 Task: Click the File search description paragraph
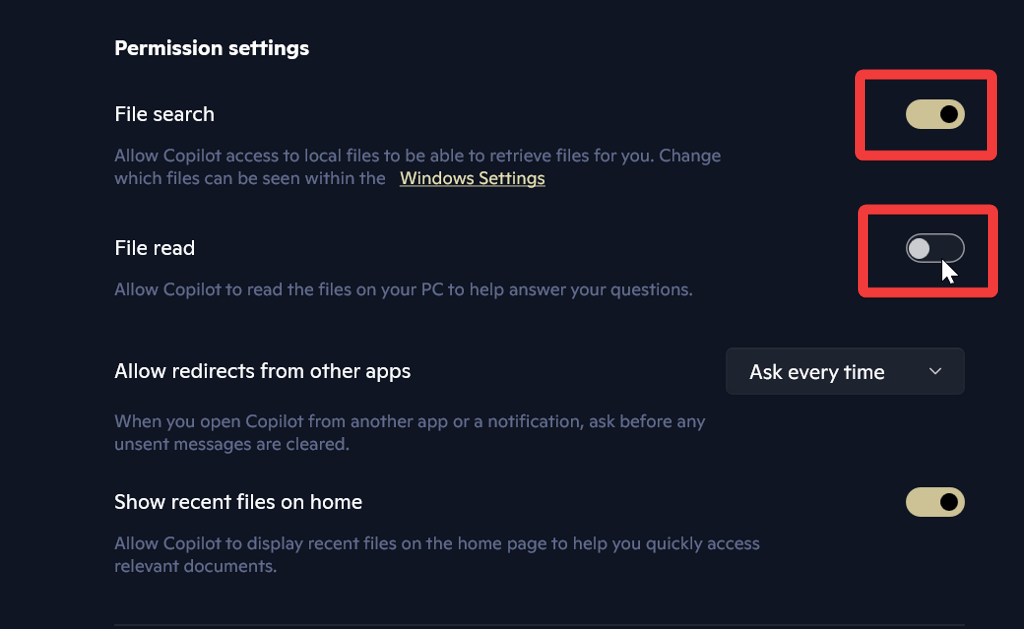click(417, 157)
